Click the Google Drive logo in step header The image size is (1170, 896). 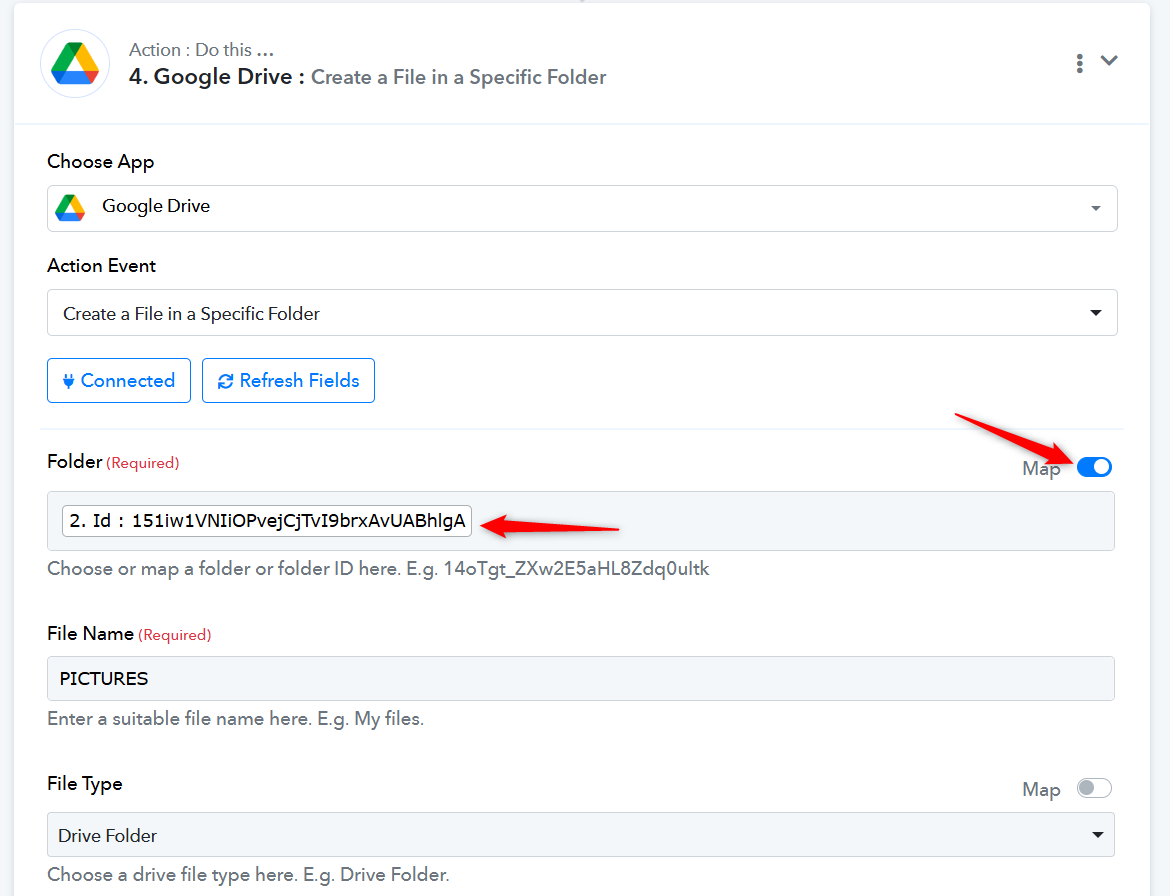[75, 63]
